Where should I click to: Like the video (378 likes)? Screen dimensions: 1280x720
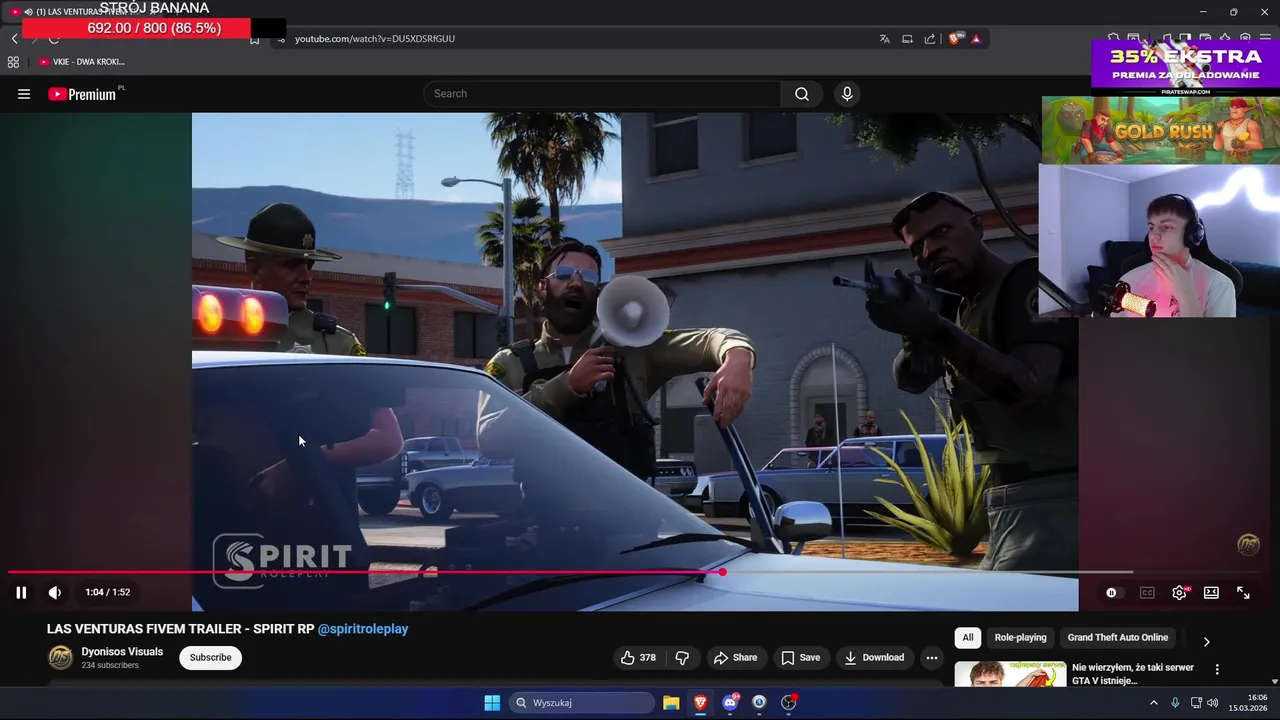[x=638, y=658]
